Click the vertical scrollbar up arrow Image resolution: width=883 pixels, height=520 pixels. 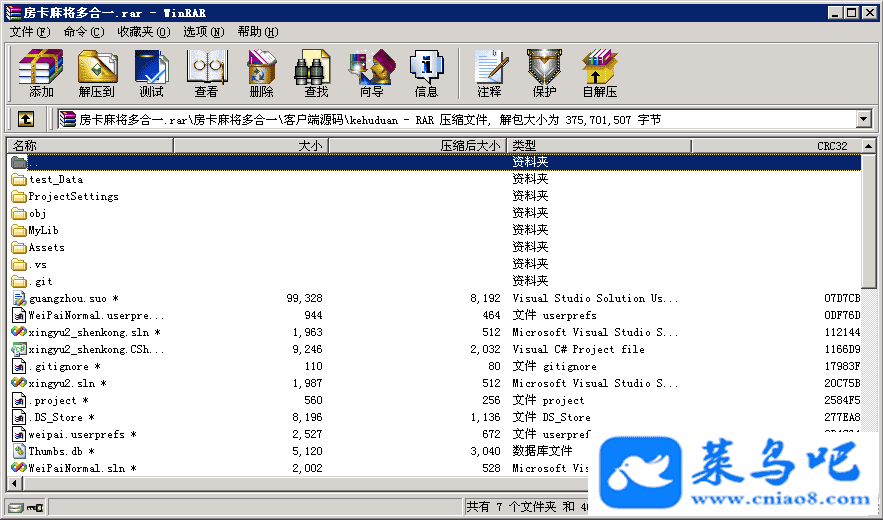(870, 146)
